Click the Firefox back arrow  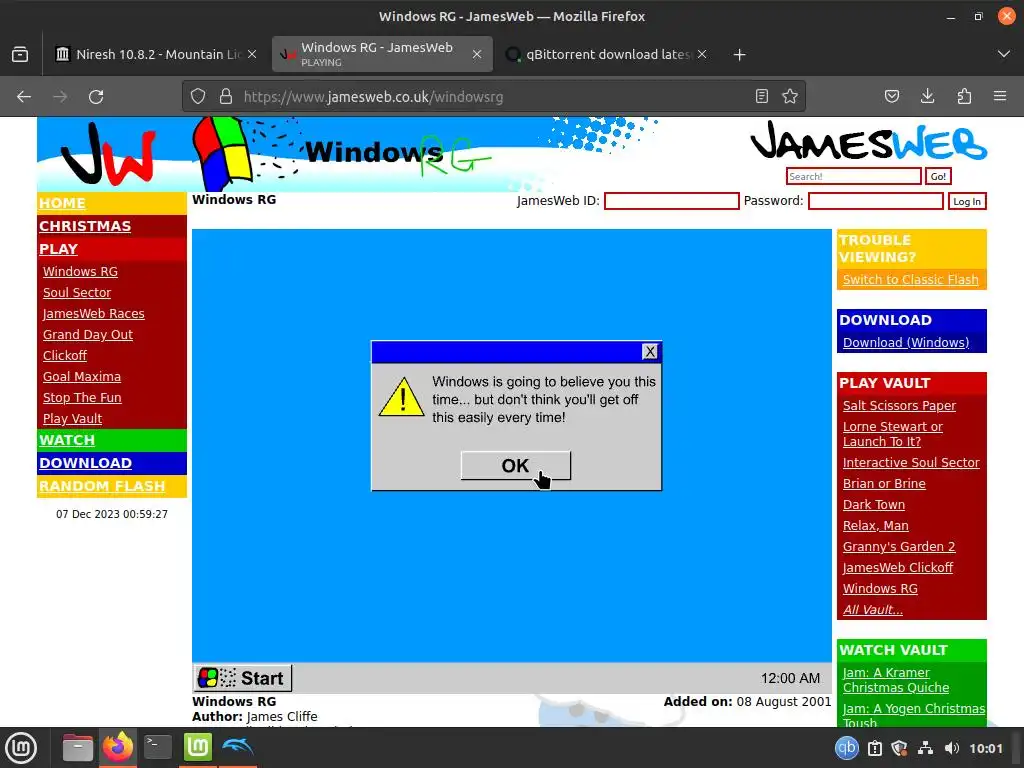24,97
